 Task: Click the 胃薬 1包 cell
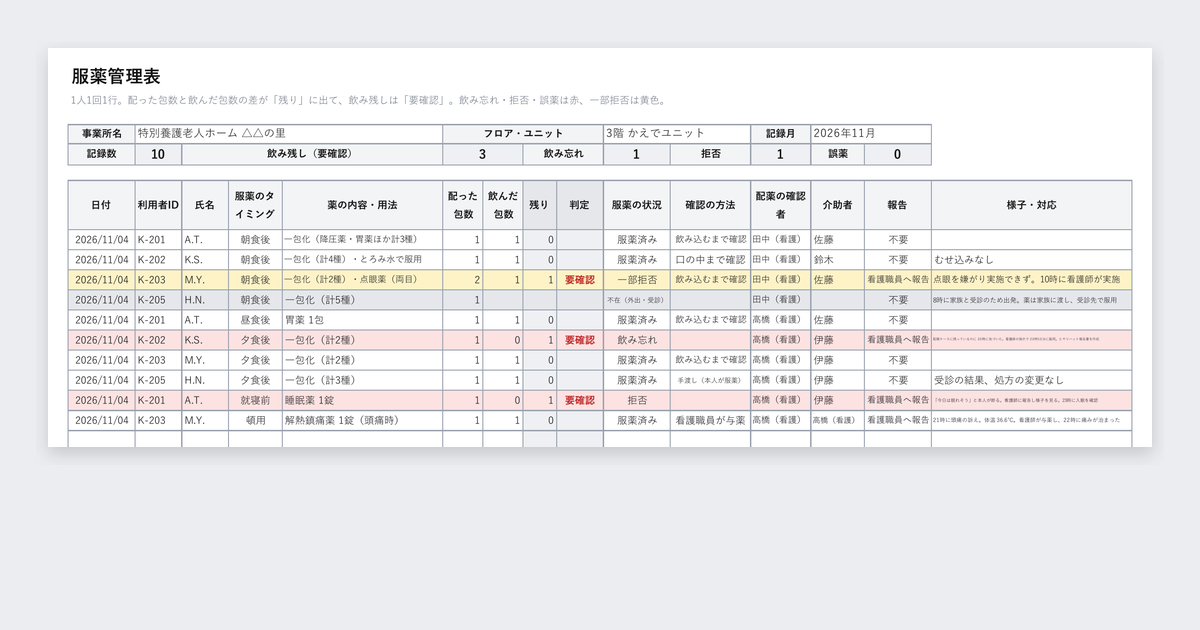[363, 320]
